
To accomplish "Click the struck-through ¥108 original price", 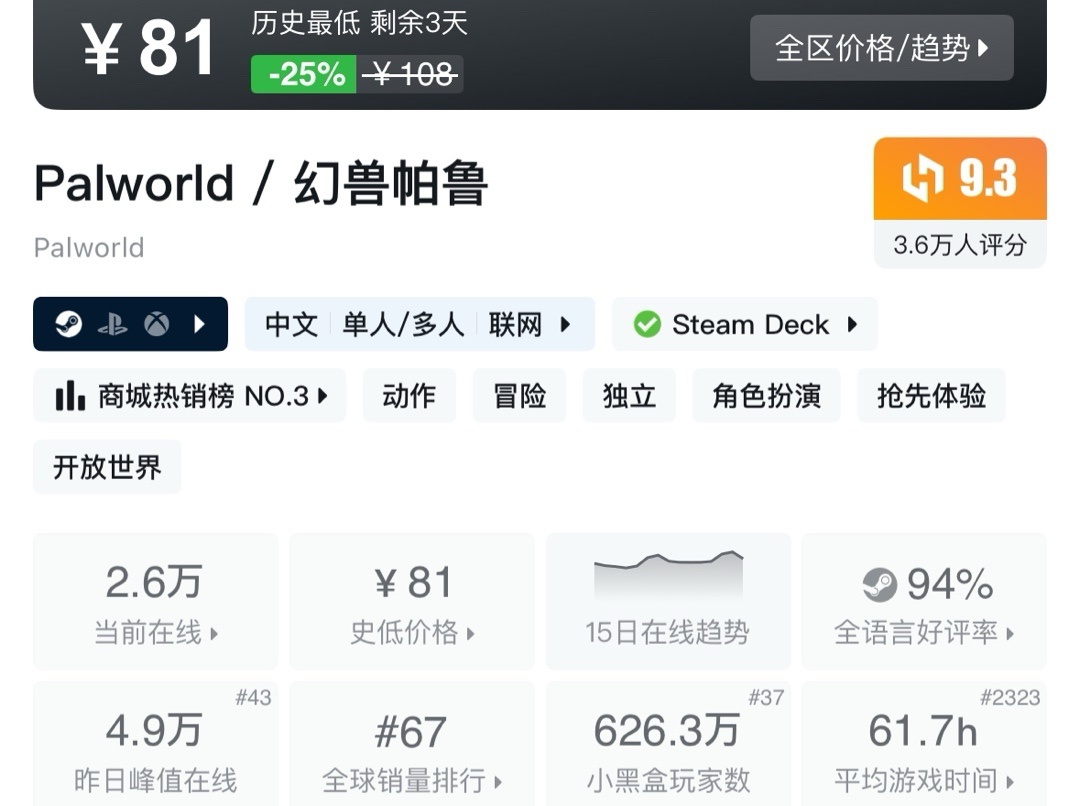I will pyautogui.click(x=410, y=74).
